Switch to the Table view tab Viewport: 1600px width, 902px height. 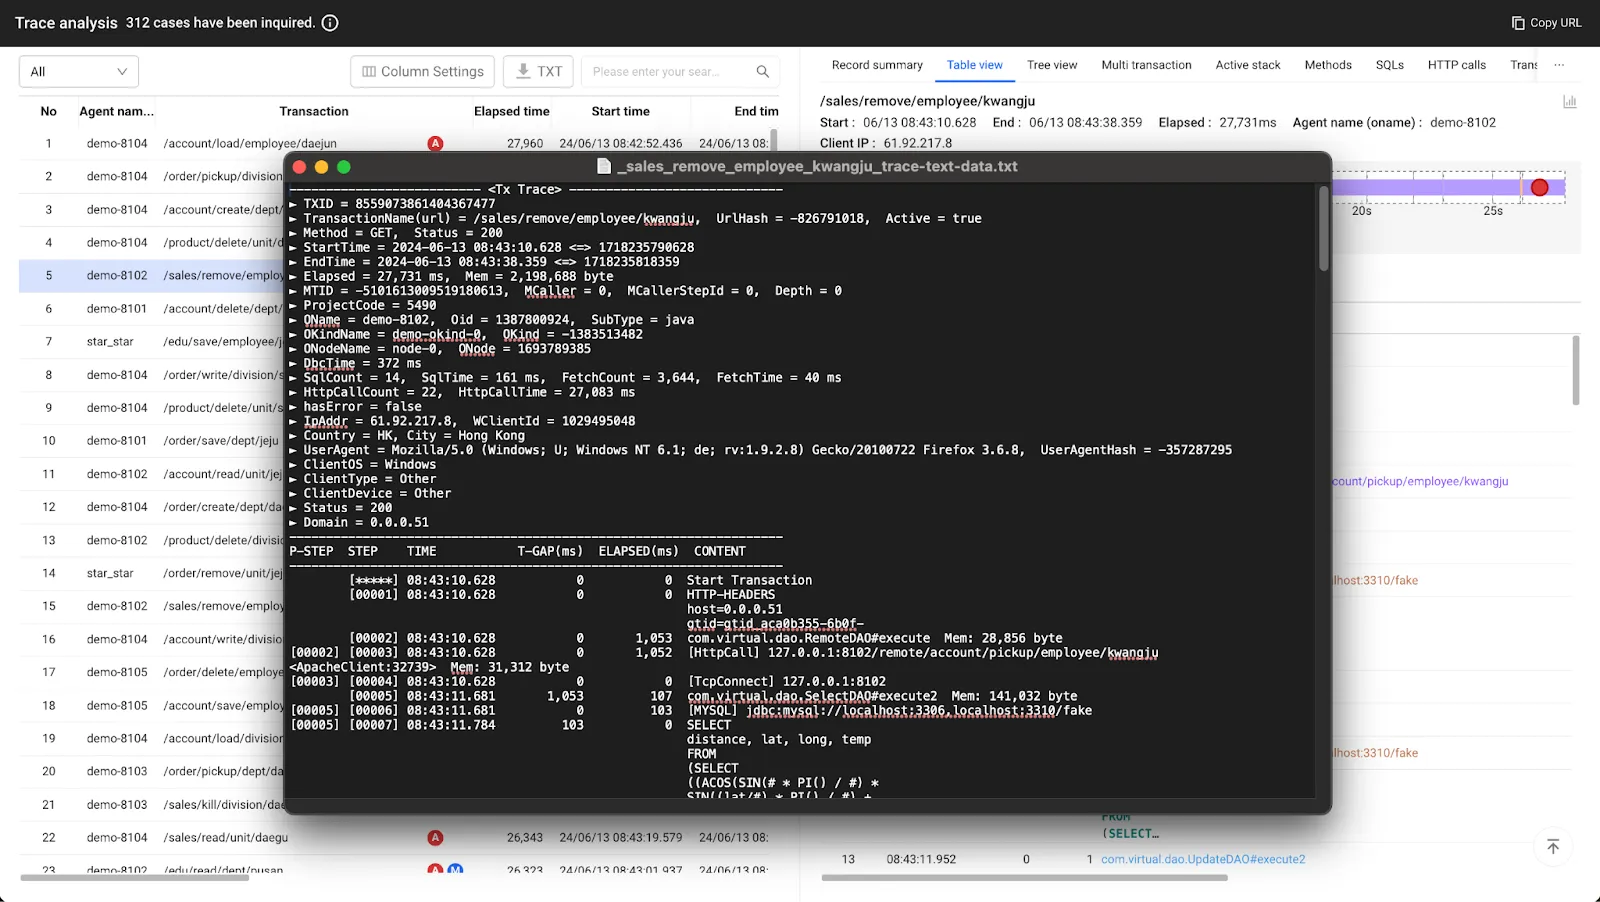click(x=975, y=65)
